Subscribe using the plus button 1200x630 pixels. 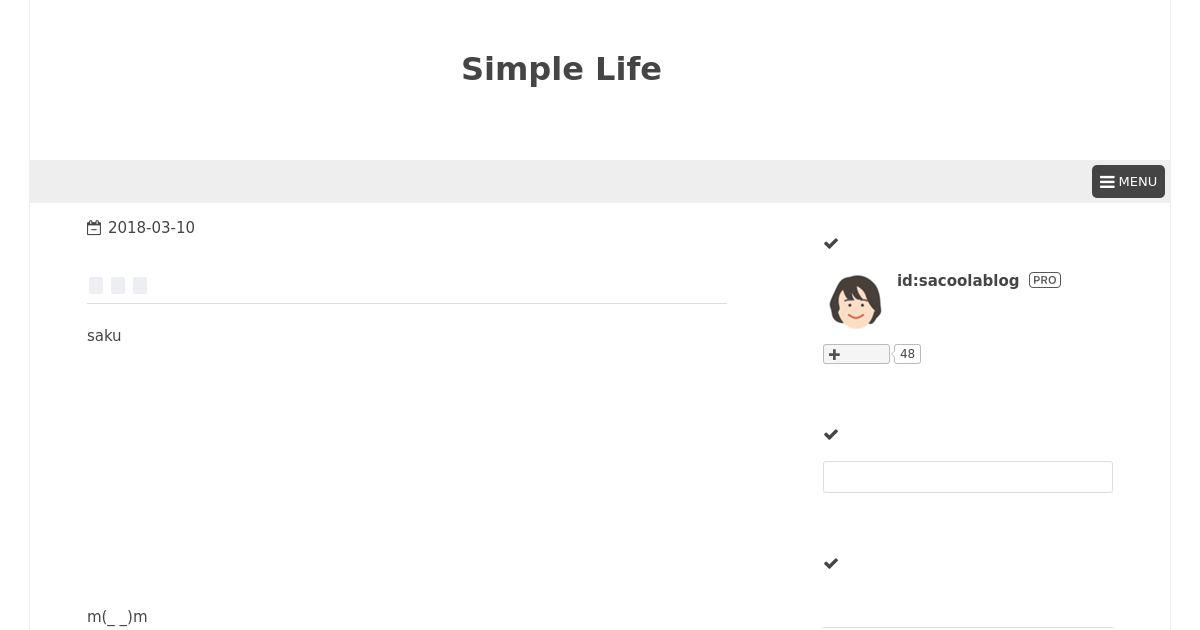coord(856,354)
